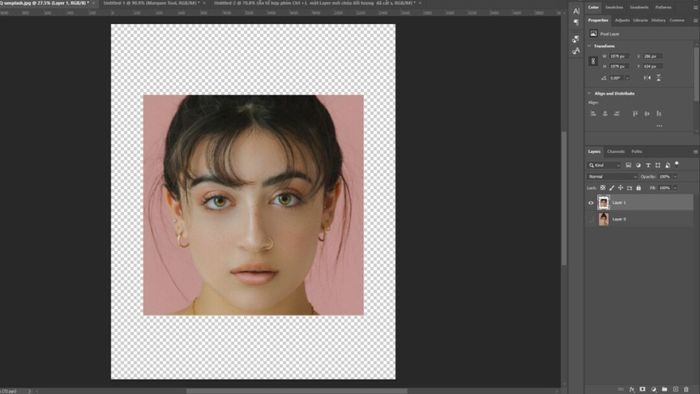Viewport: 700px width, 394px height.
Task: Switch to the Paths tab
Action: pos(637,152)
